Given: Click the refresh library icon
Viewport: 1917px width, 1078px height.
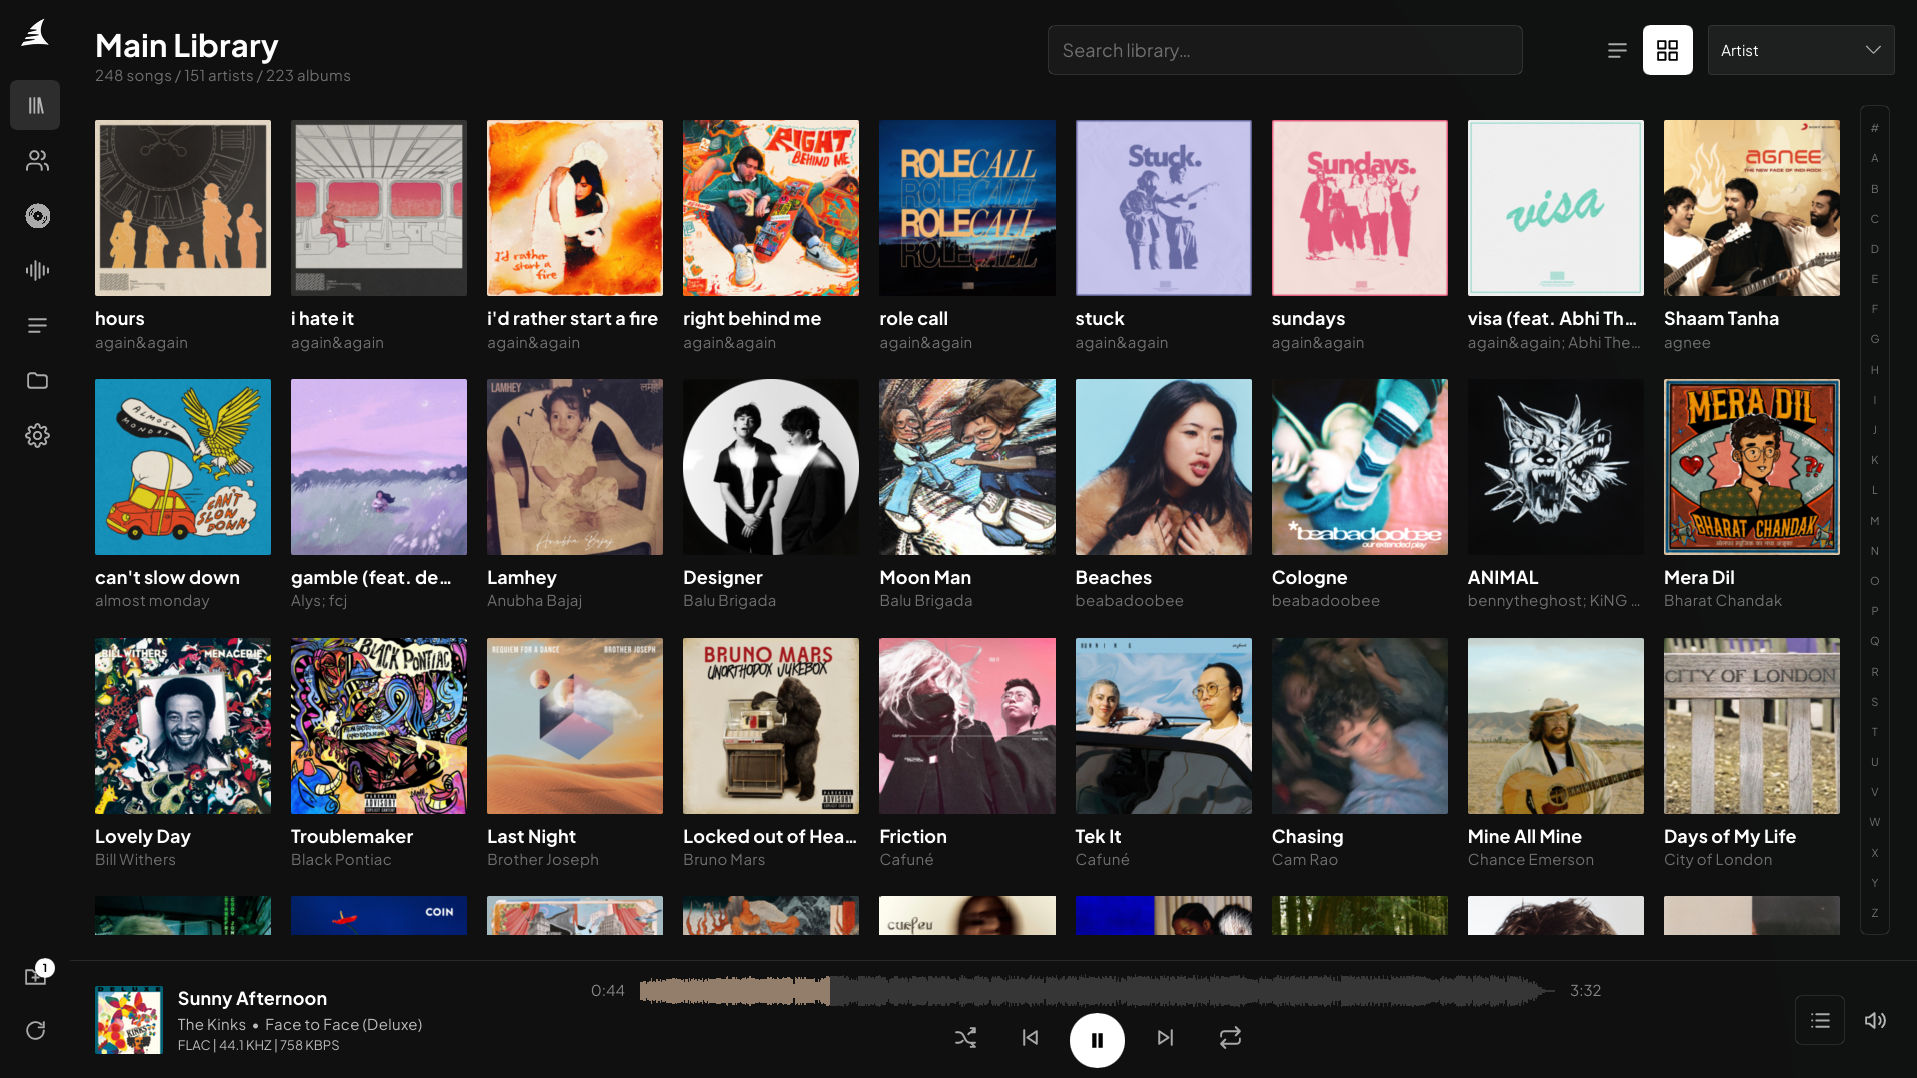Looking at the screenshot, I should [x=36, y=1030].
